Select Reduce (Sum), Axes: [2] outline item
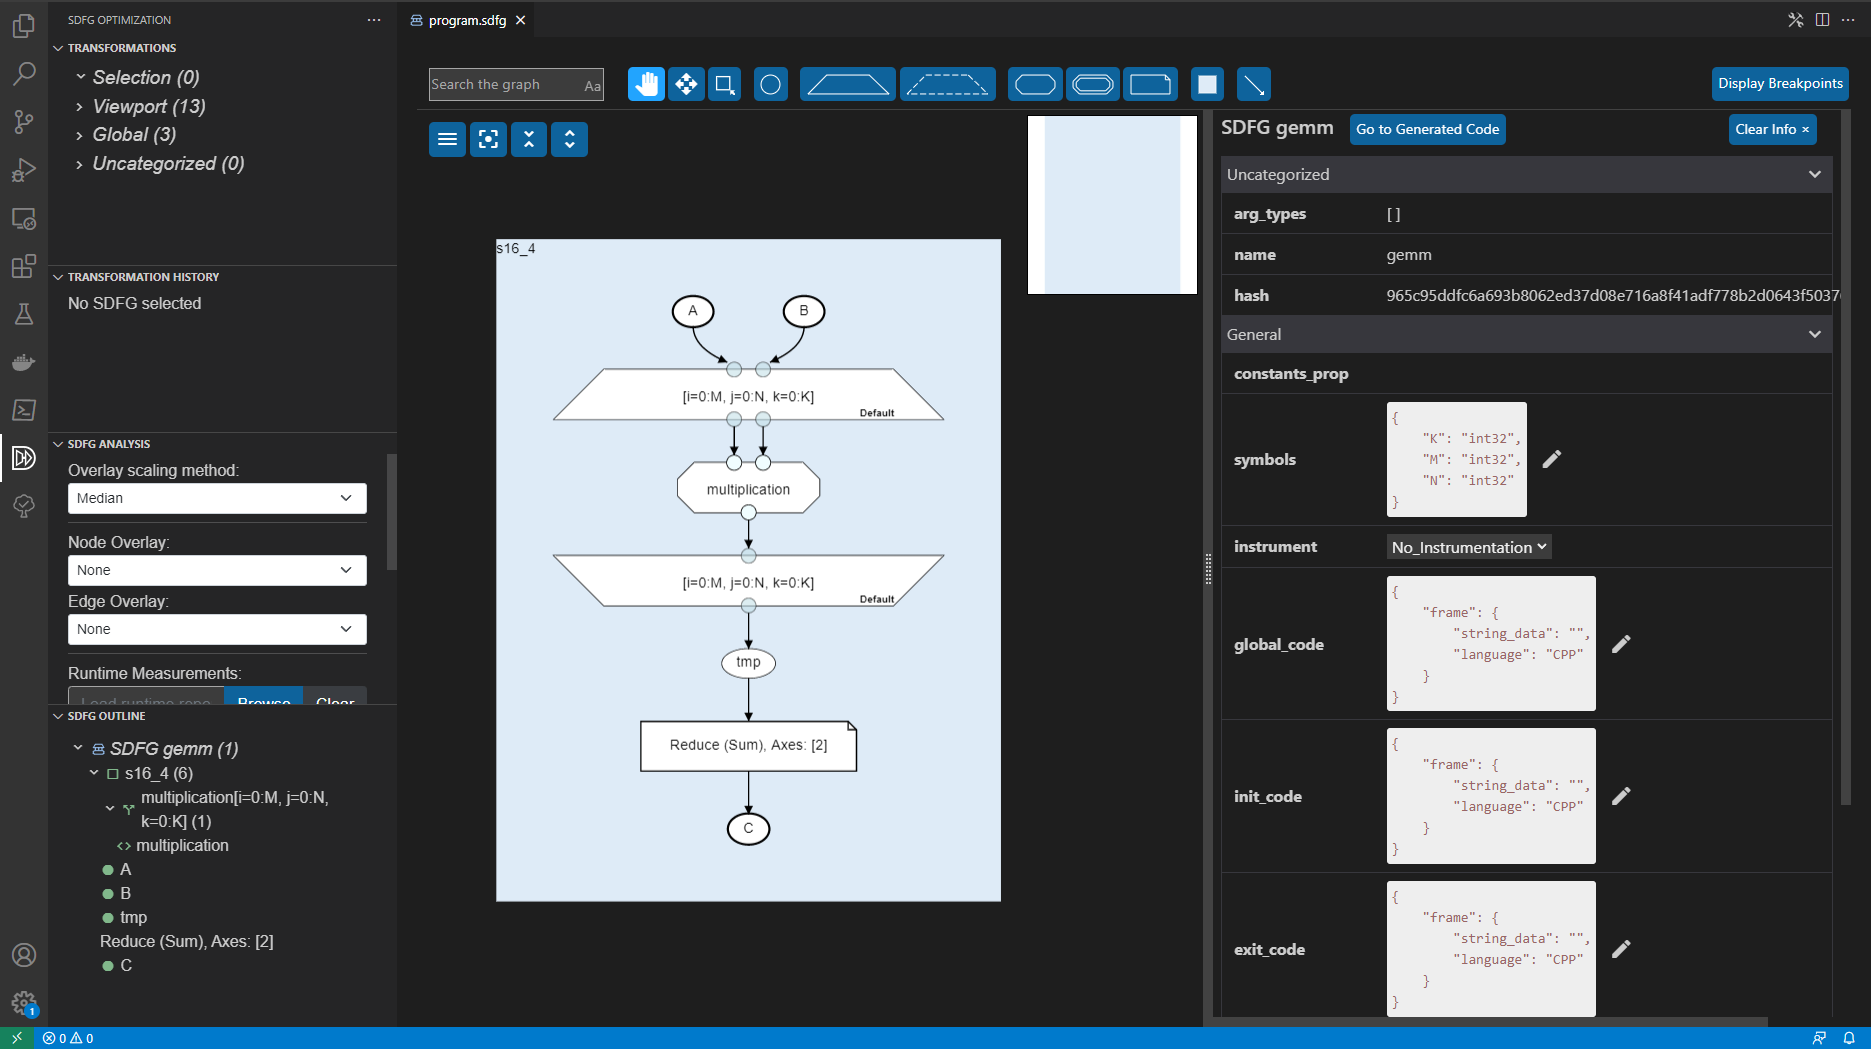 tap(187, 941)
